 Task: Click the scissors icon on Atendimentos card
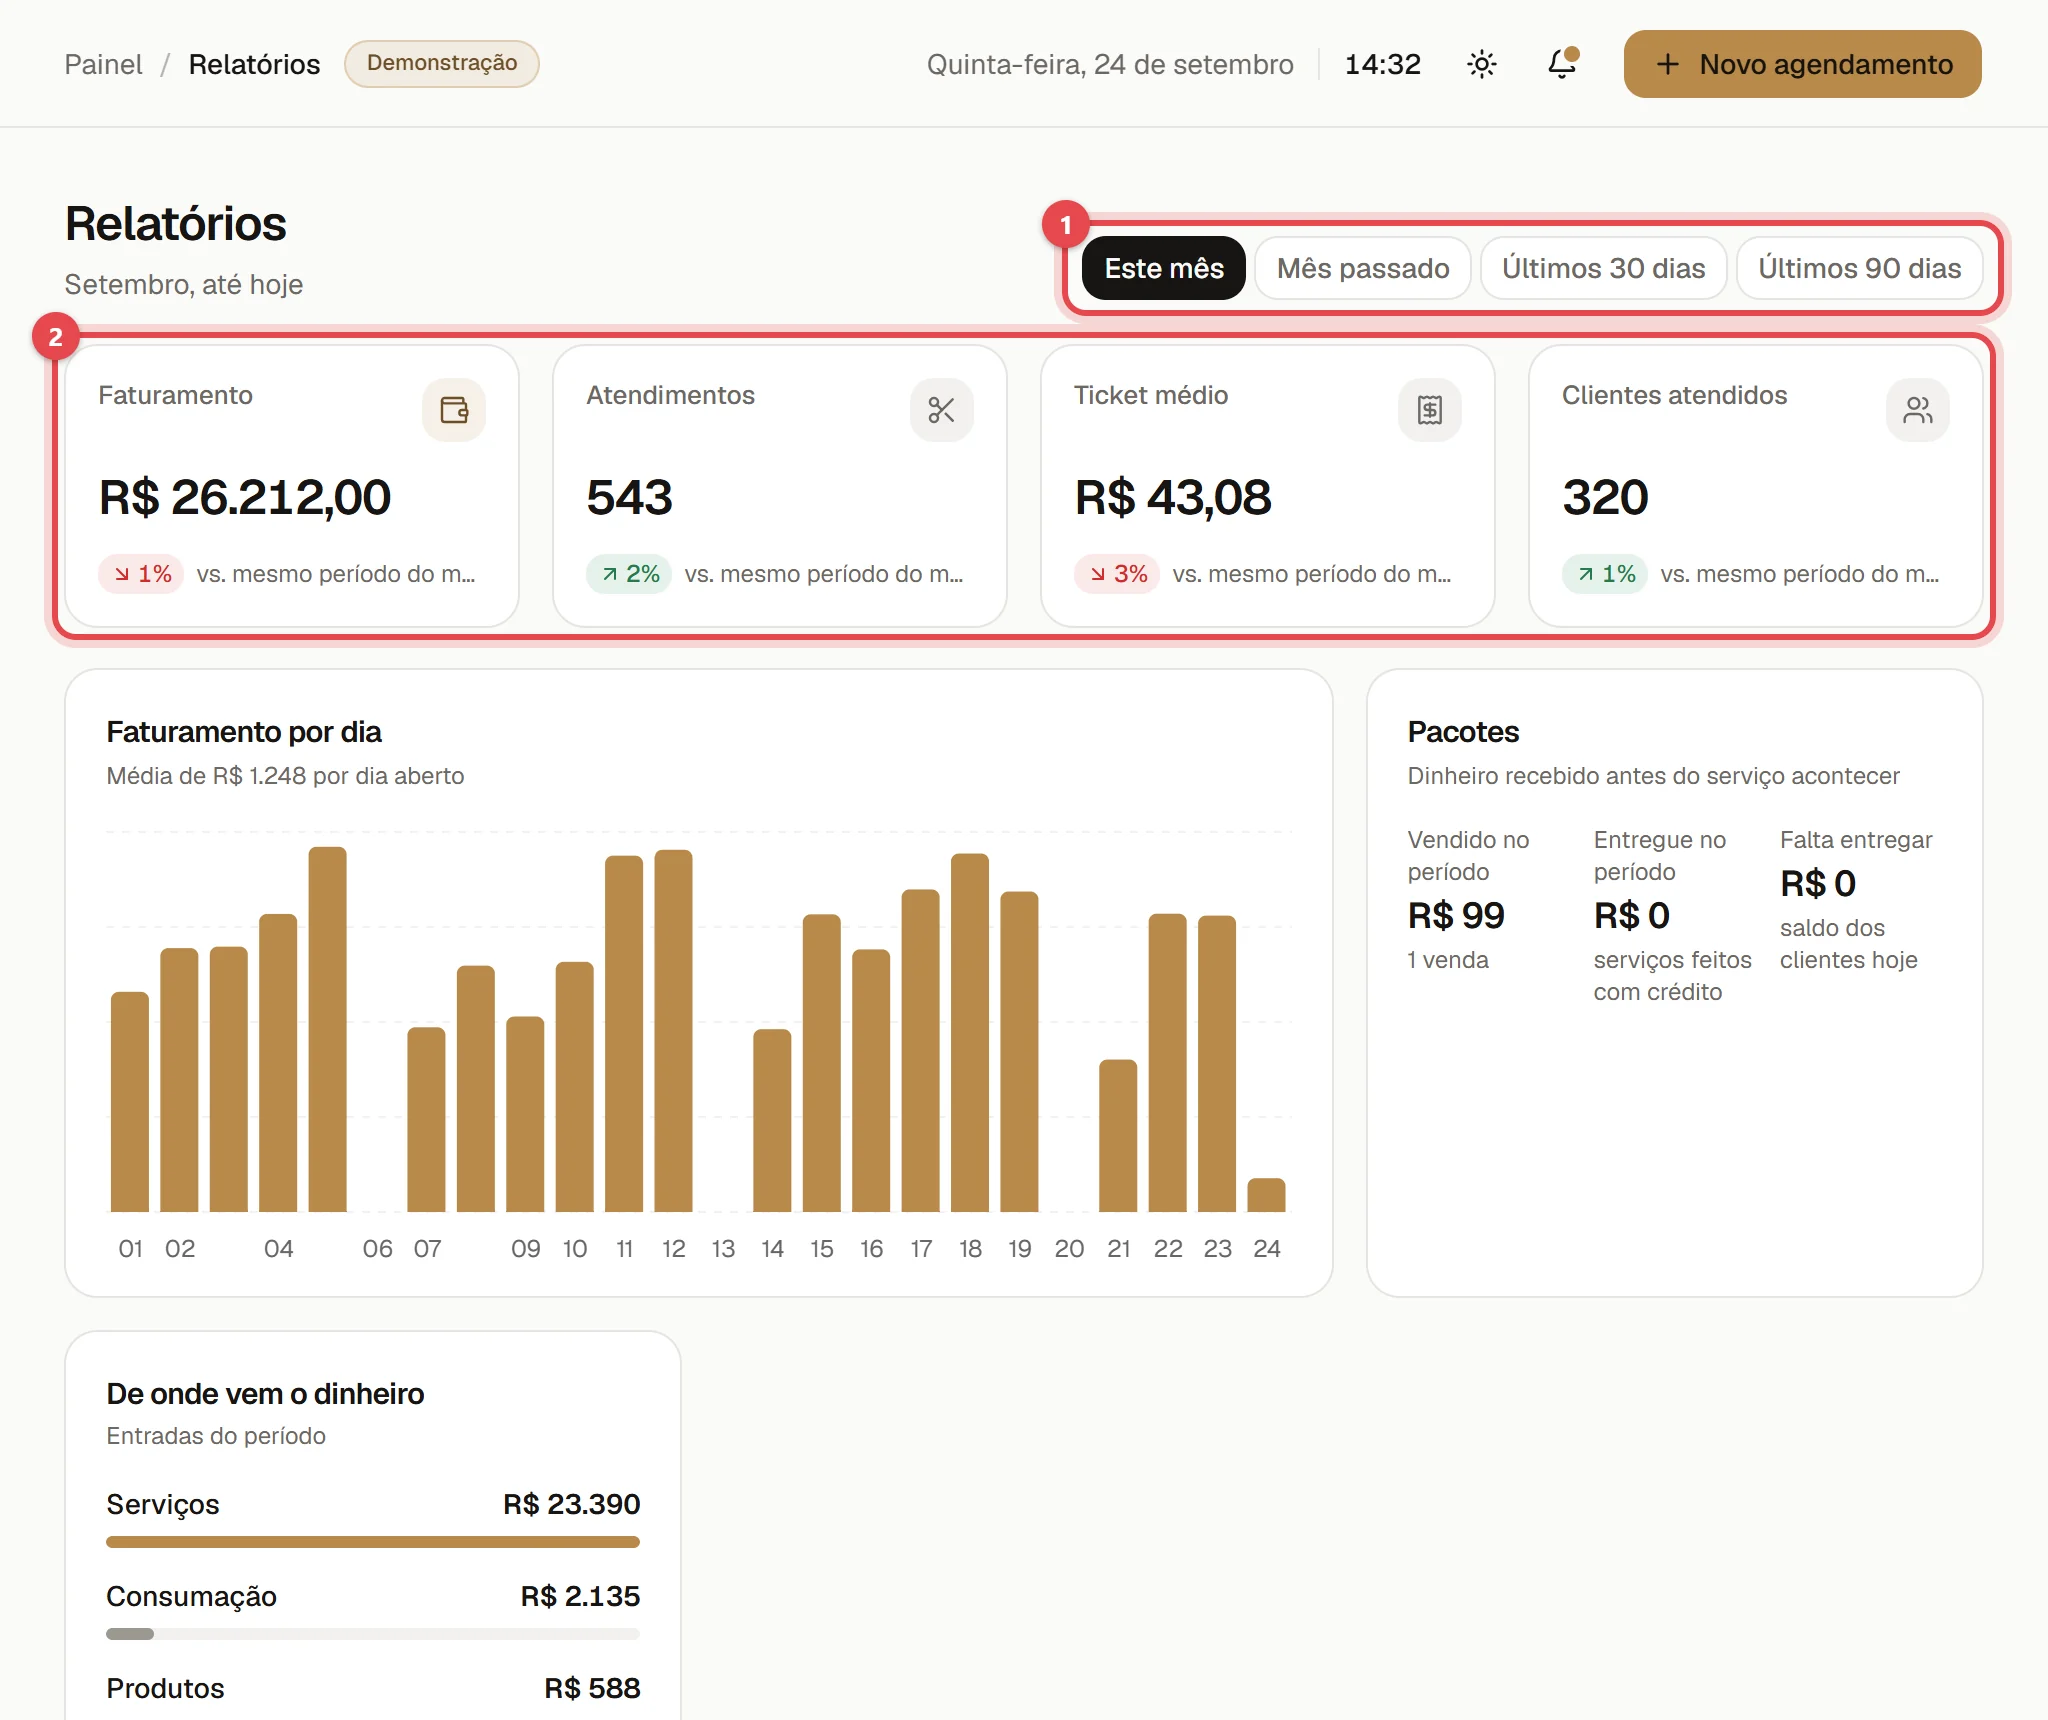[942, 410]
